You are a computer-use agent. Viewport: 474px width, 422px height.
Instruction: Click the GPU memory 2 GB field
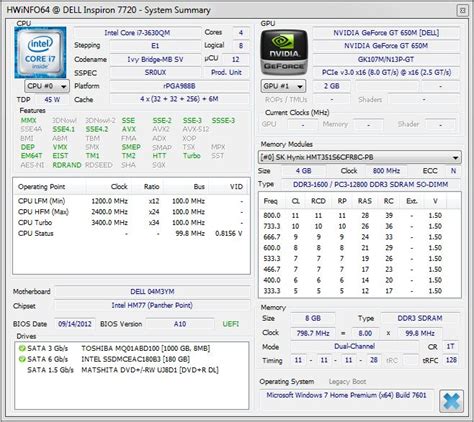coord(331,86)
